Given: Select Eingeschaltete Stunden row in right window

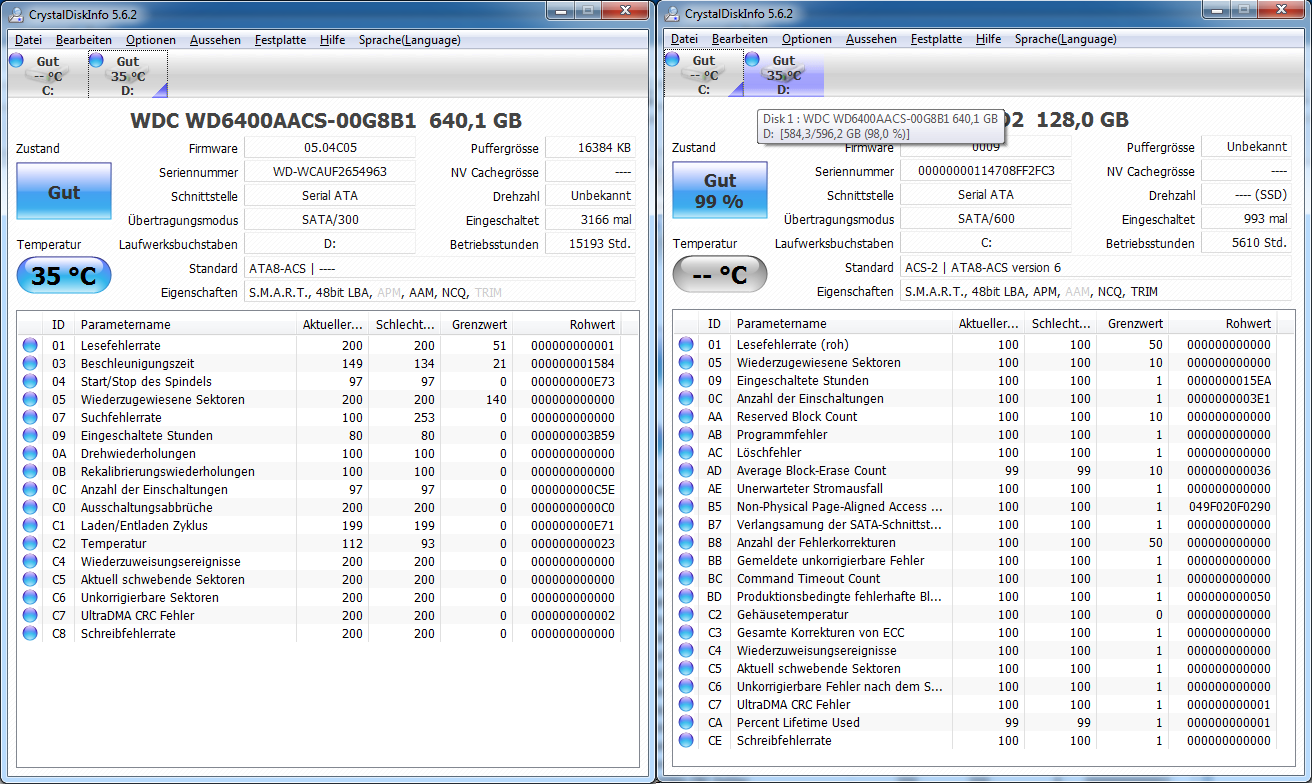Looking at the screenshot, I should pyautogui.click(x=976, y=380).
